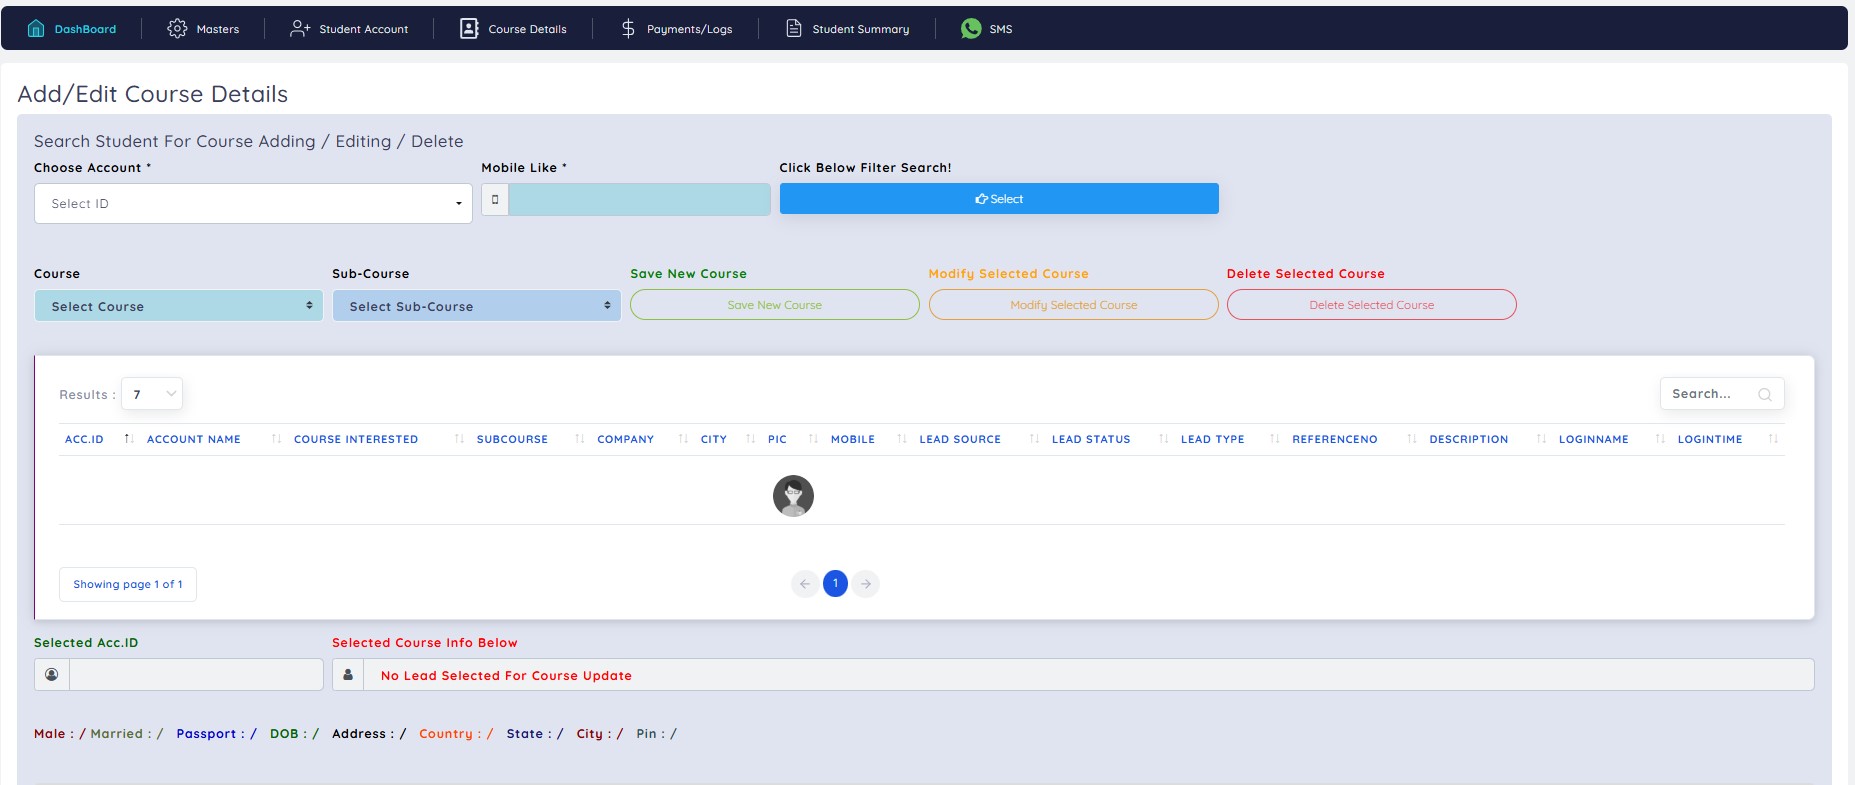
Task: Click the Student Summary document icon
Action: pos(794,29)
